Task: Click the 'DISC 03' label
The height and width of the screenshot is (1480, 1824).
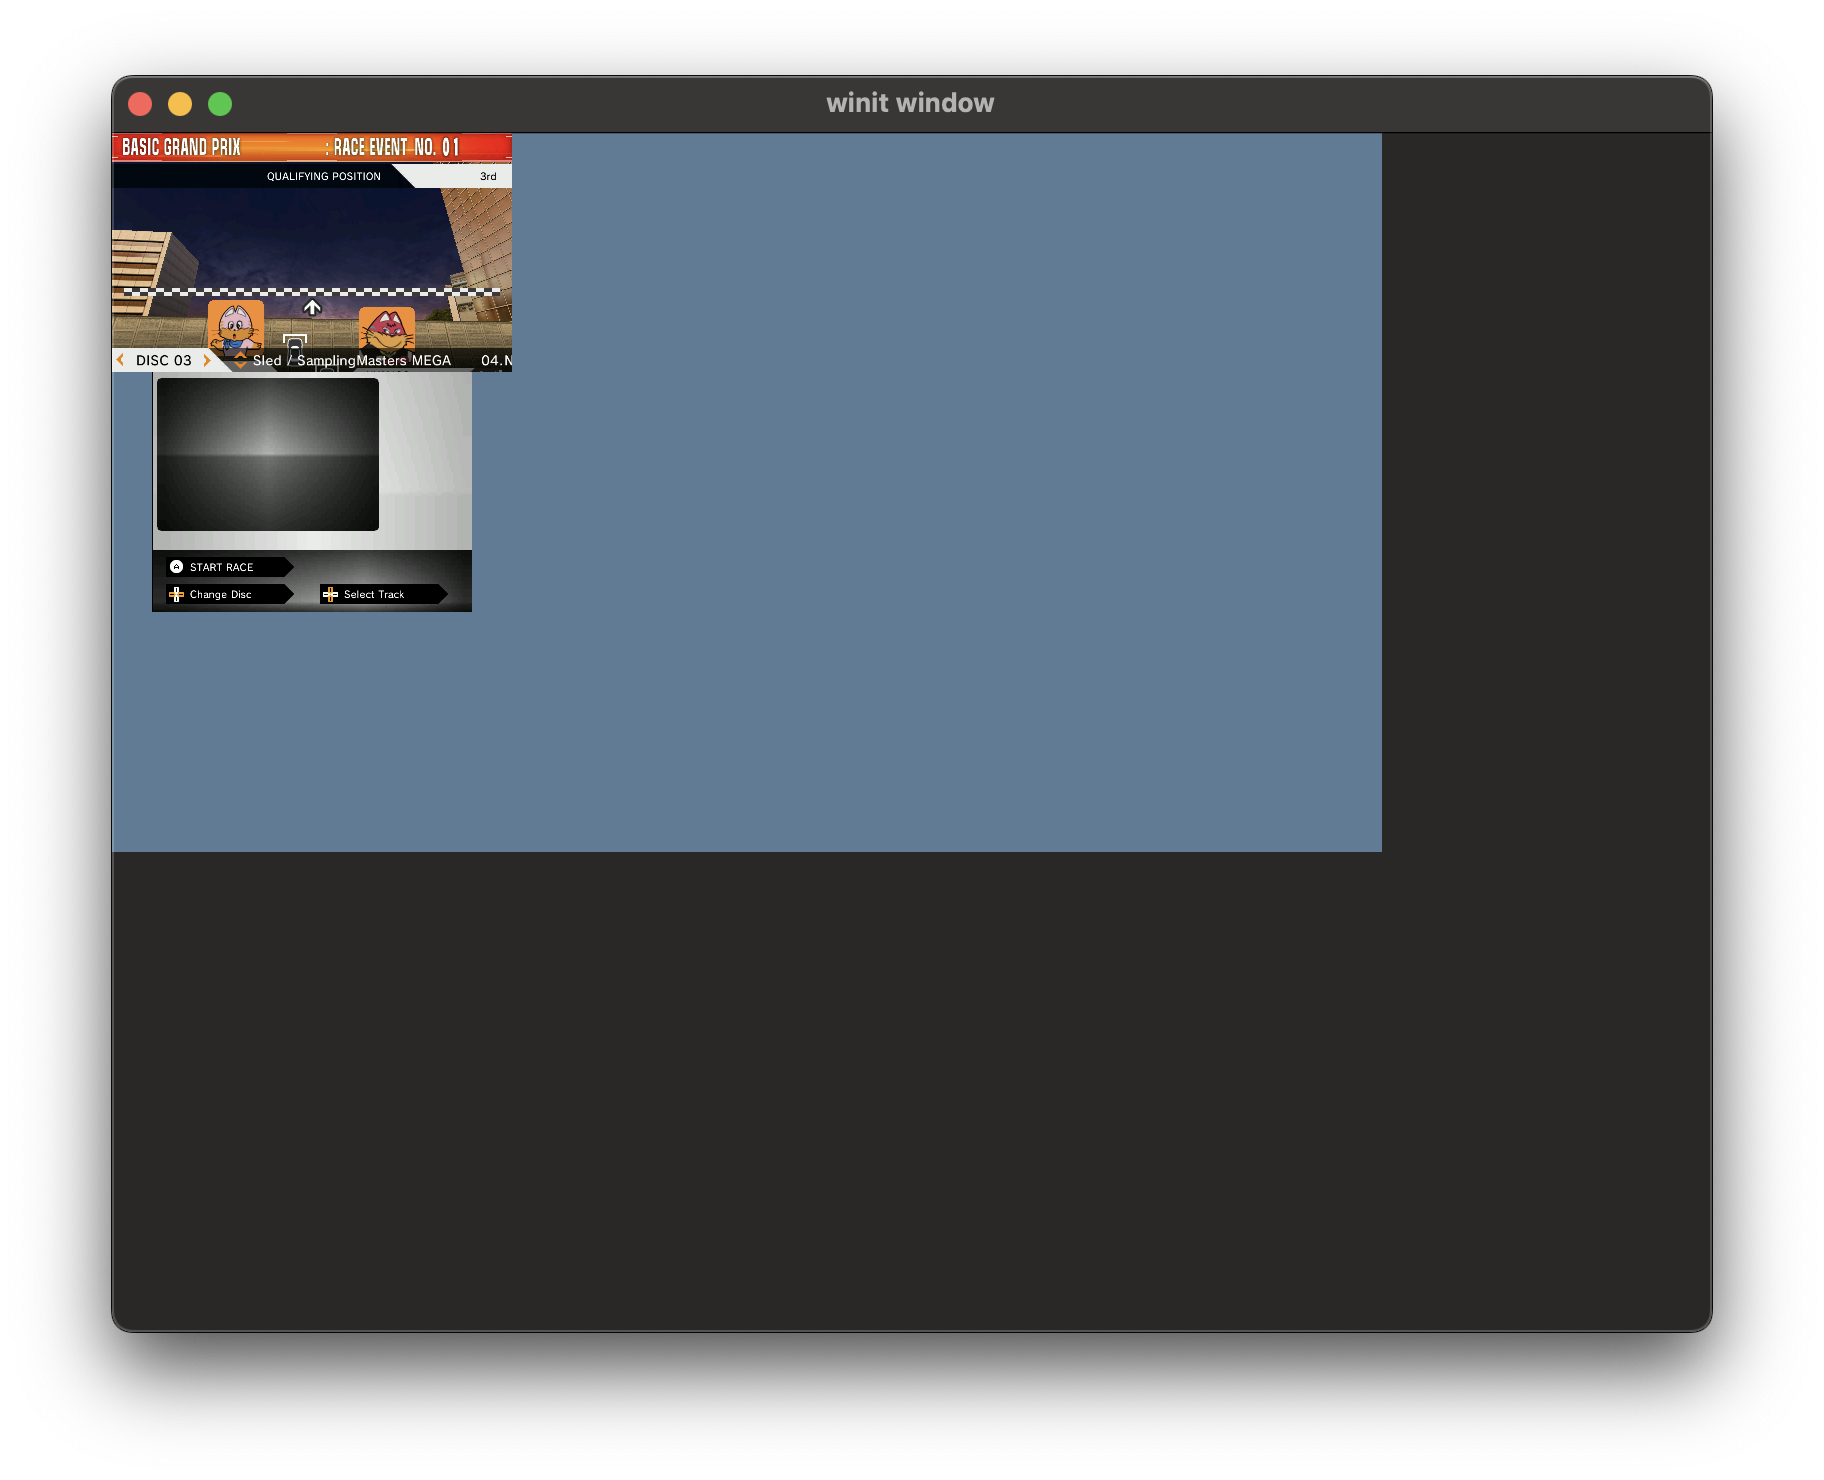Action: pos(164,361)
